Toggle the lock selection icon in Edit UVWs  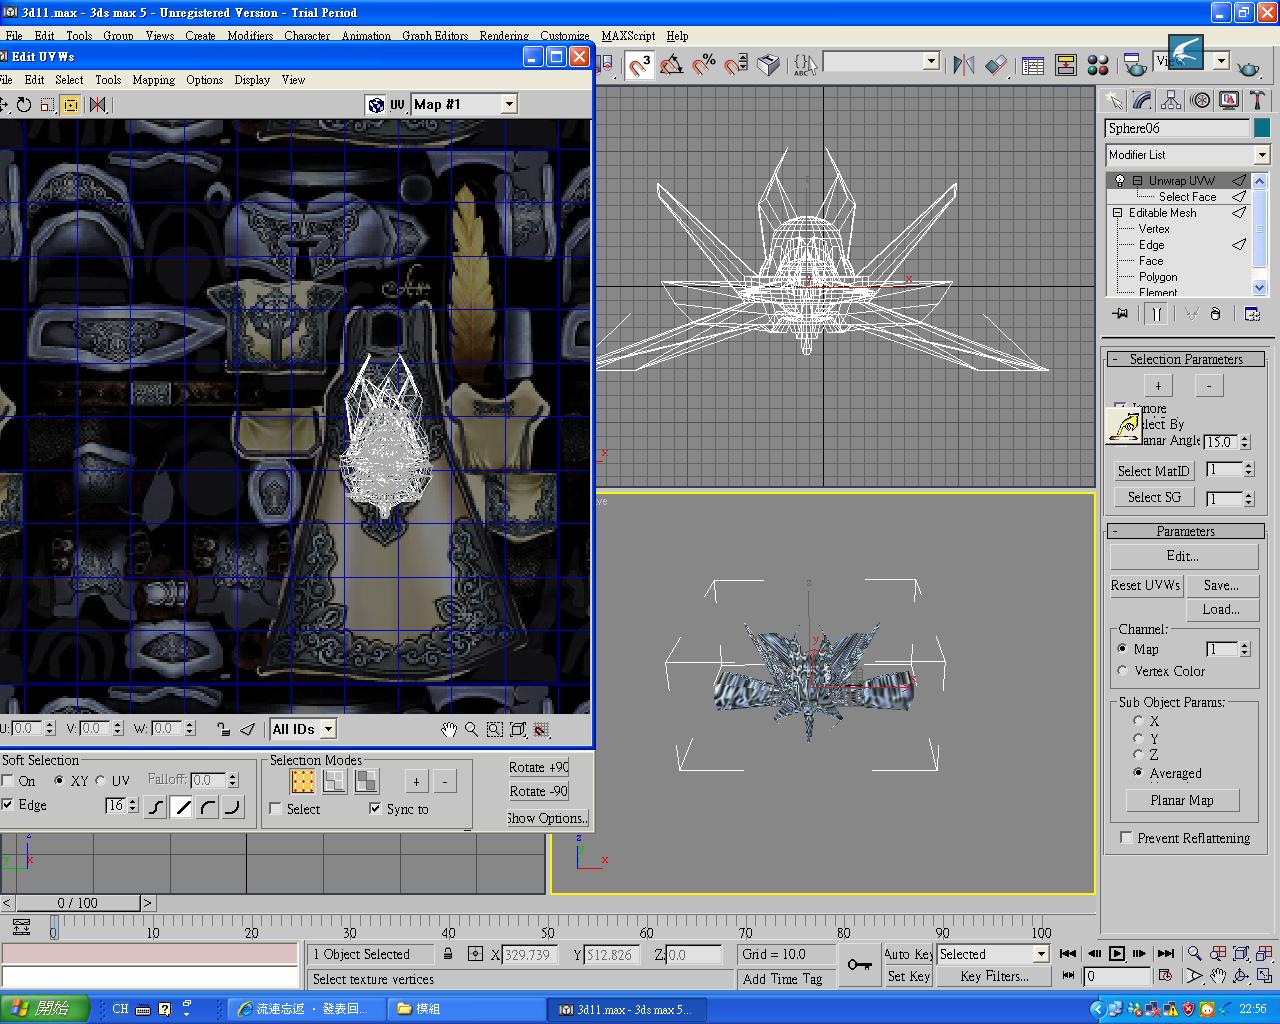click(x=224, y=729)
